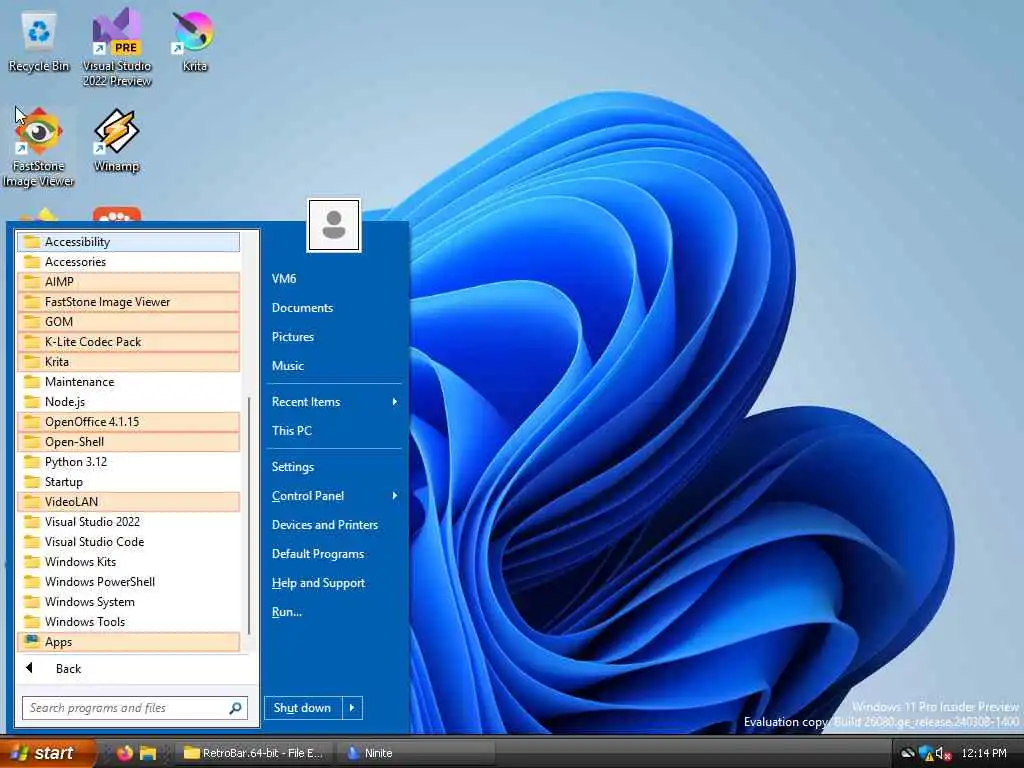Screen dimensions: 1024x768
Task: Open the AIMP program folder
Action: pos(129,282)
